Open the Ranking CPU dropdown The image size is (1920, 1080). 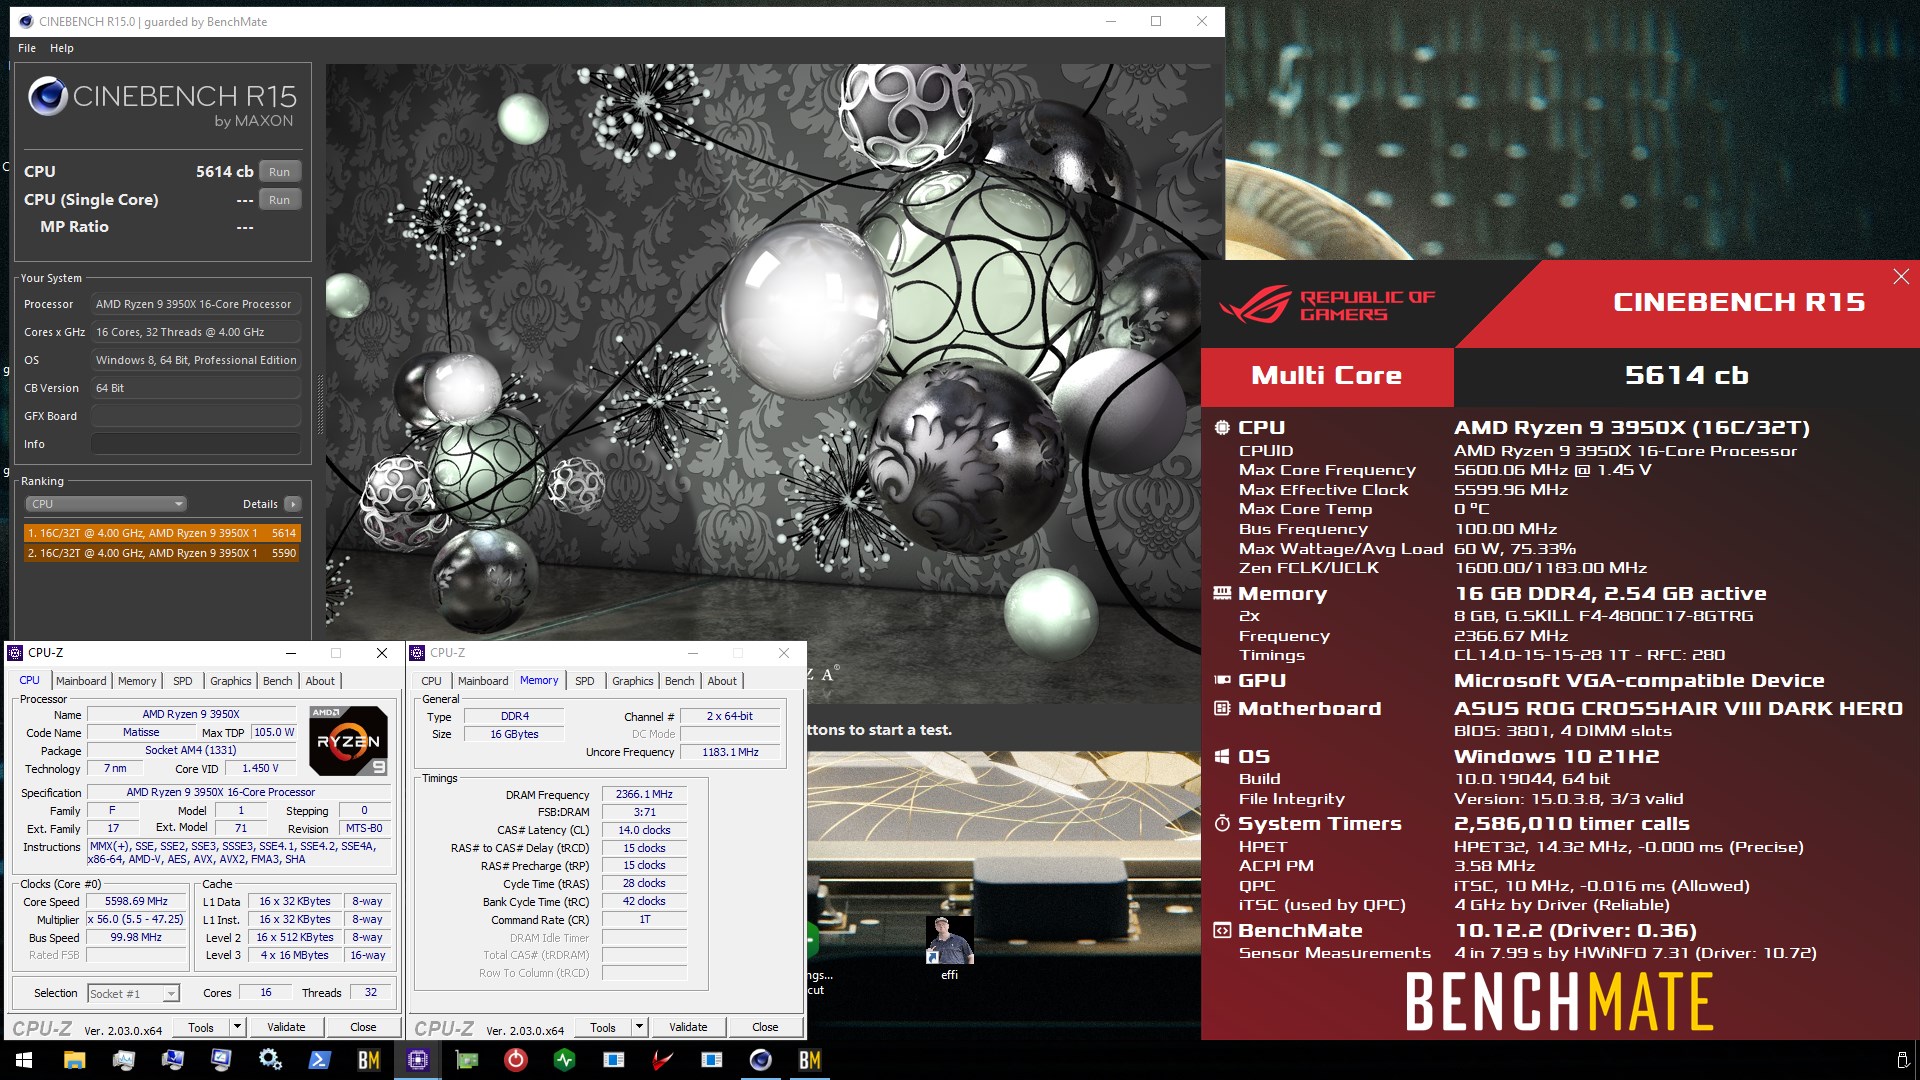[x=106, y=504]
